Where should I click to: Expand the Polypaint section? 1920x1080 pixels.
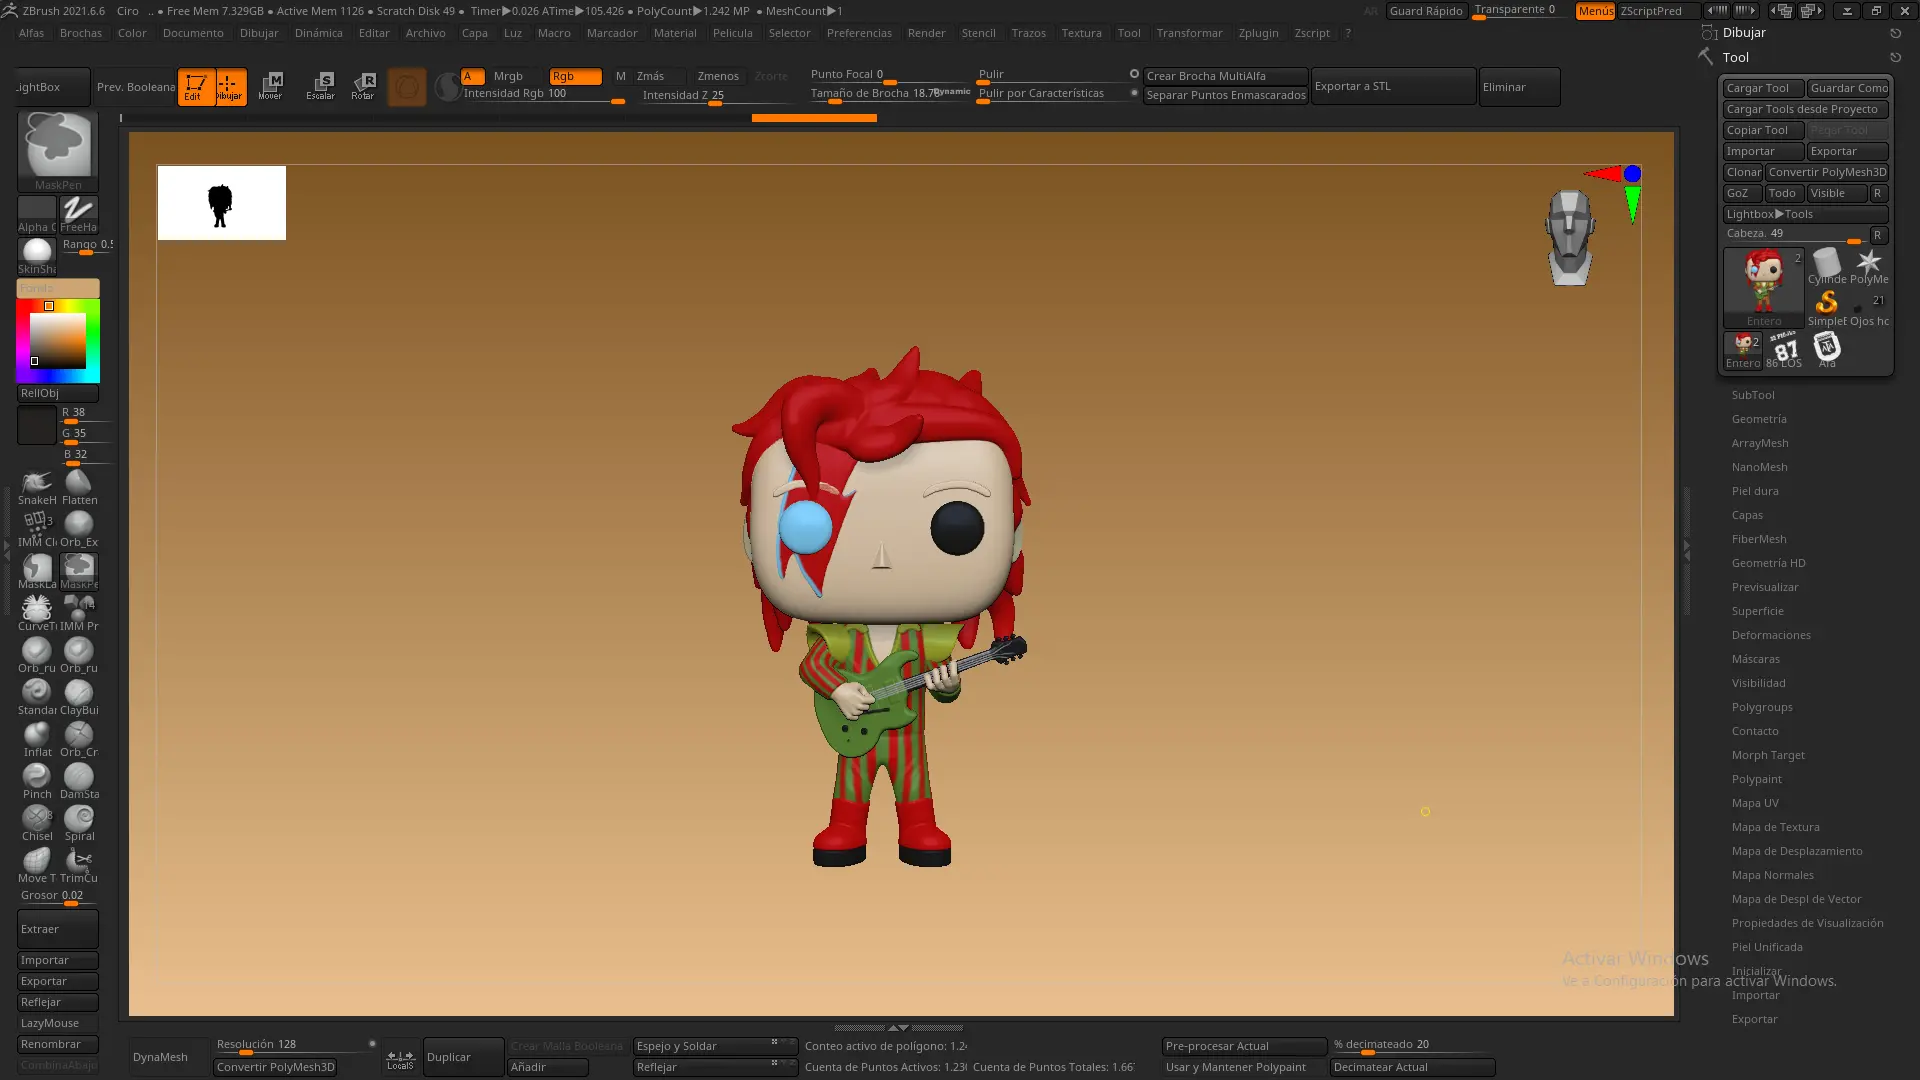(1757, 779)
